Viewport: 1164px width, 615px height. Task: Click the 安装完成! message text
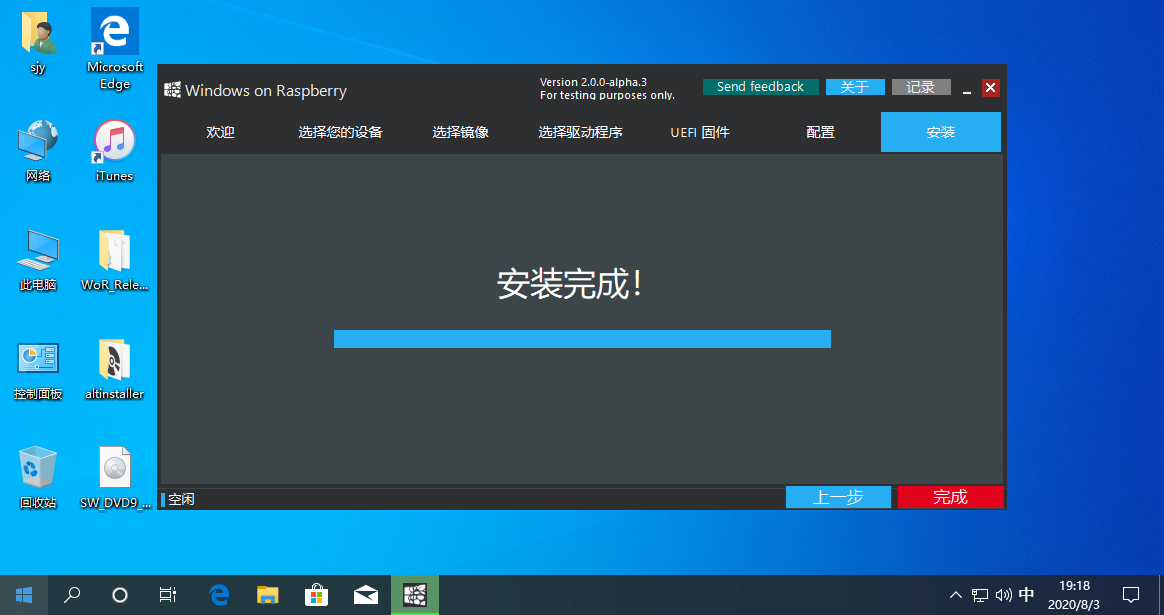point(569,284)
